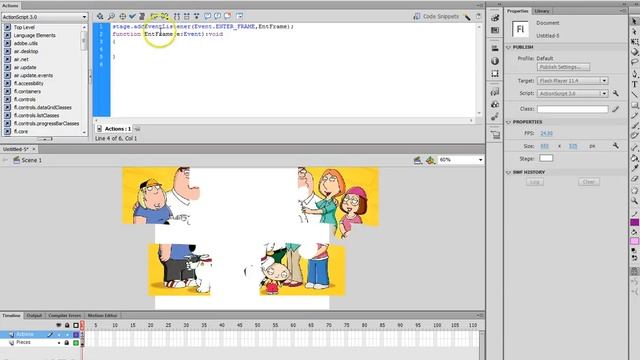Image resolution: width=640 pixels, height=360 pixels.
Task: Choose the Subselection tool
Action: click(x=634, y=31)
